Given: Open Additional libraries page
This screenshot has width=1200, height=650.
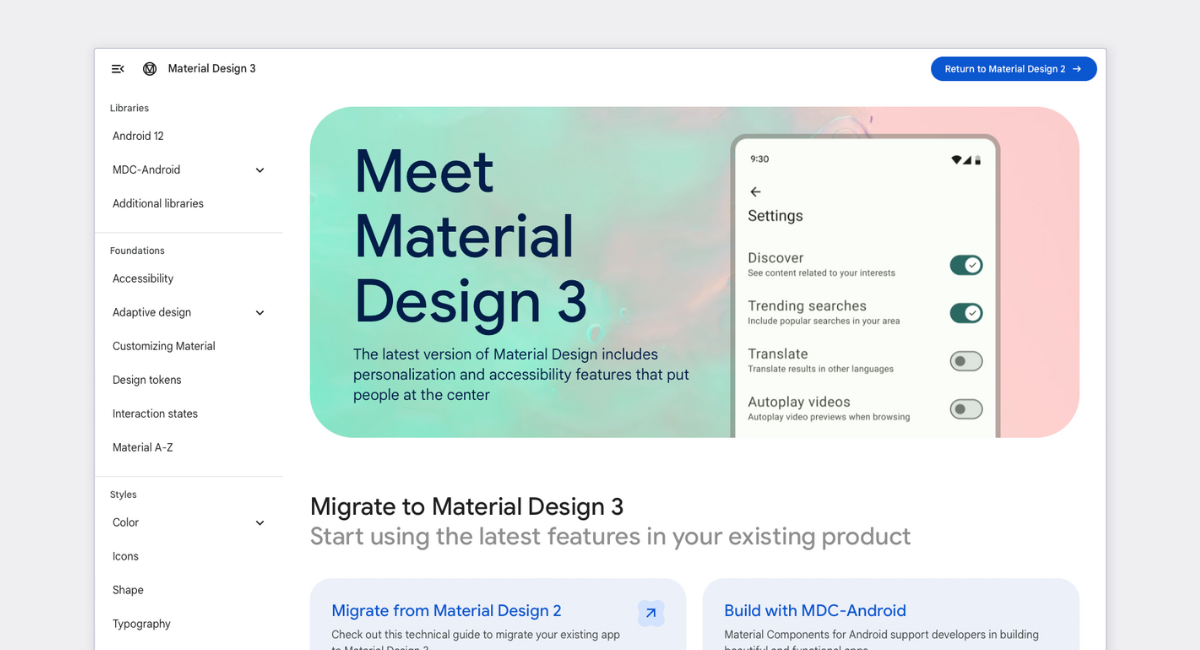Looking at the screenshot, I should pyautogui.click(x=158, y=203).
